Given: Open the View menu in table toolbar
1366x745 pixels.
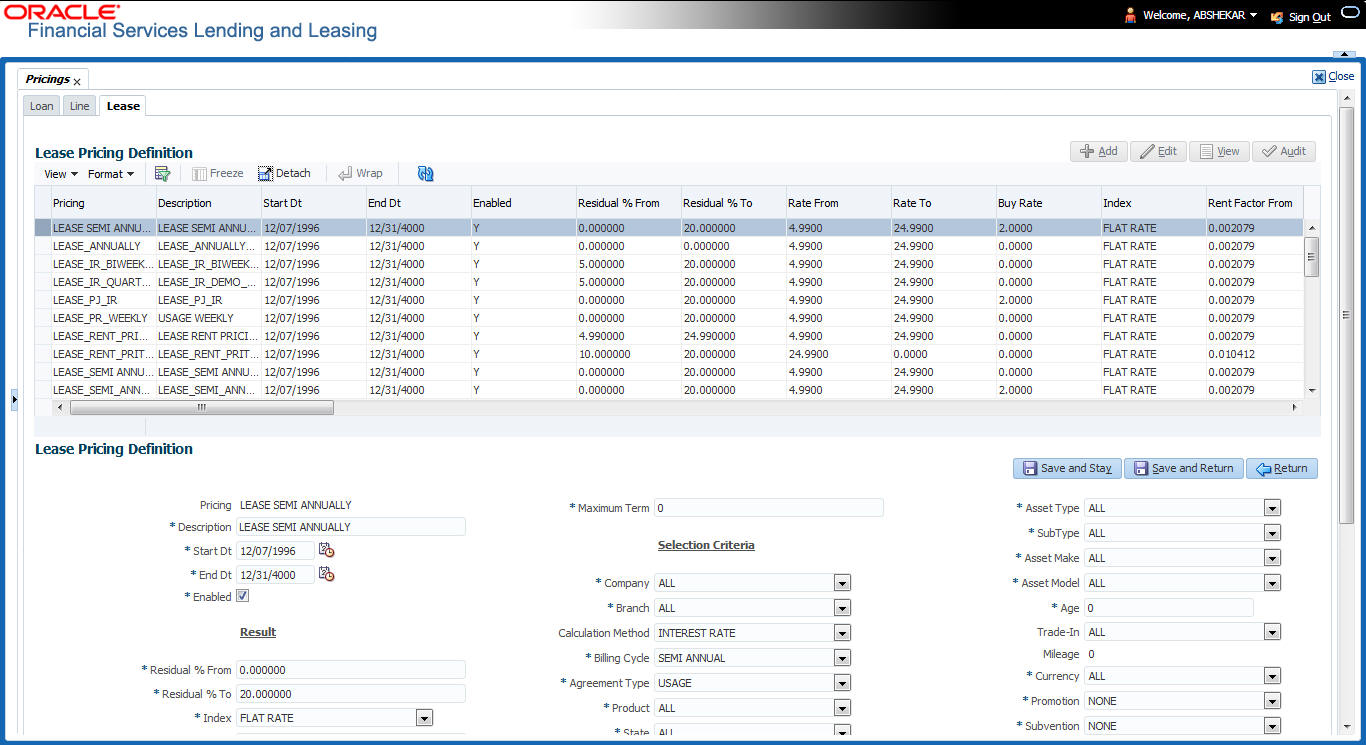Looking at the screenshot, I should 60,174.
